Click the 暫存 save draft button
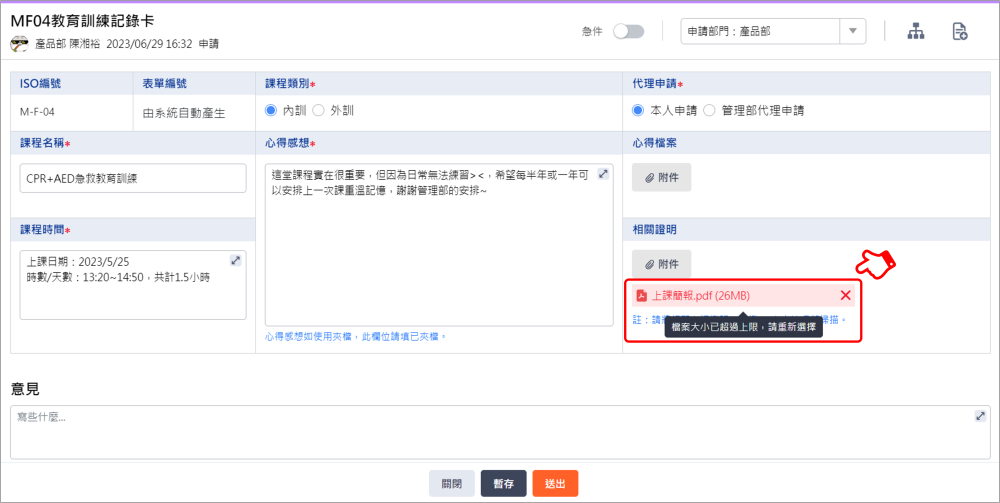 pyautogui.click(x=503, y=484)
